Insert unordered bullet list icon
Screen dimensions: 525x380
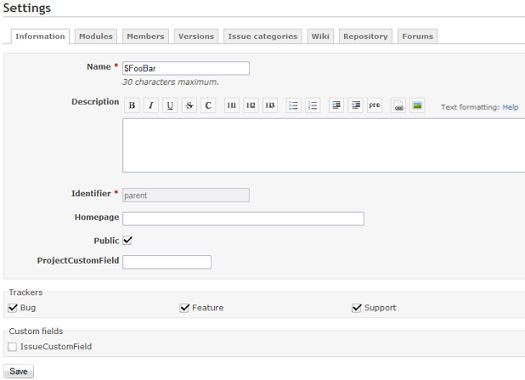pos(294,105)
